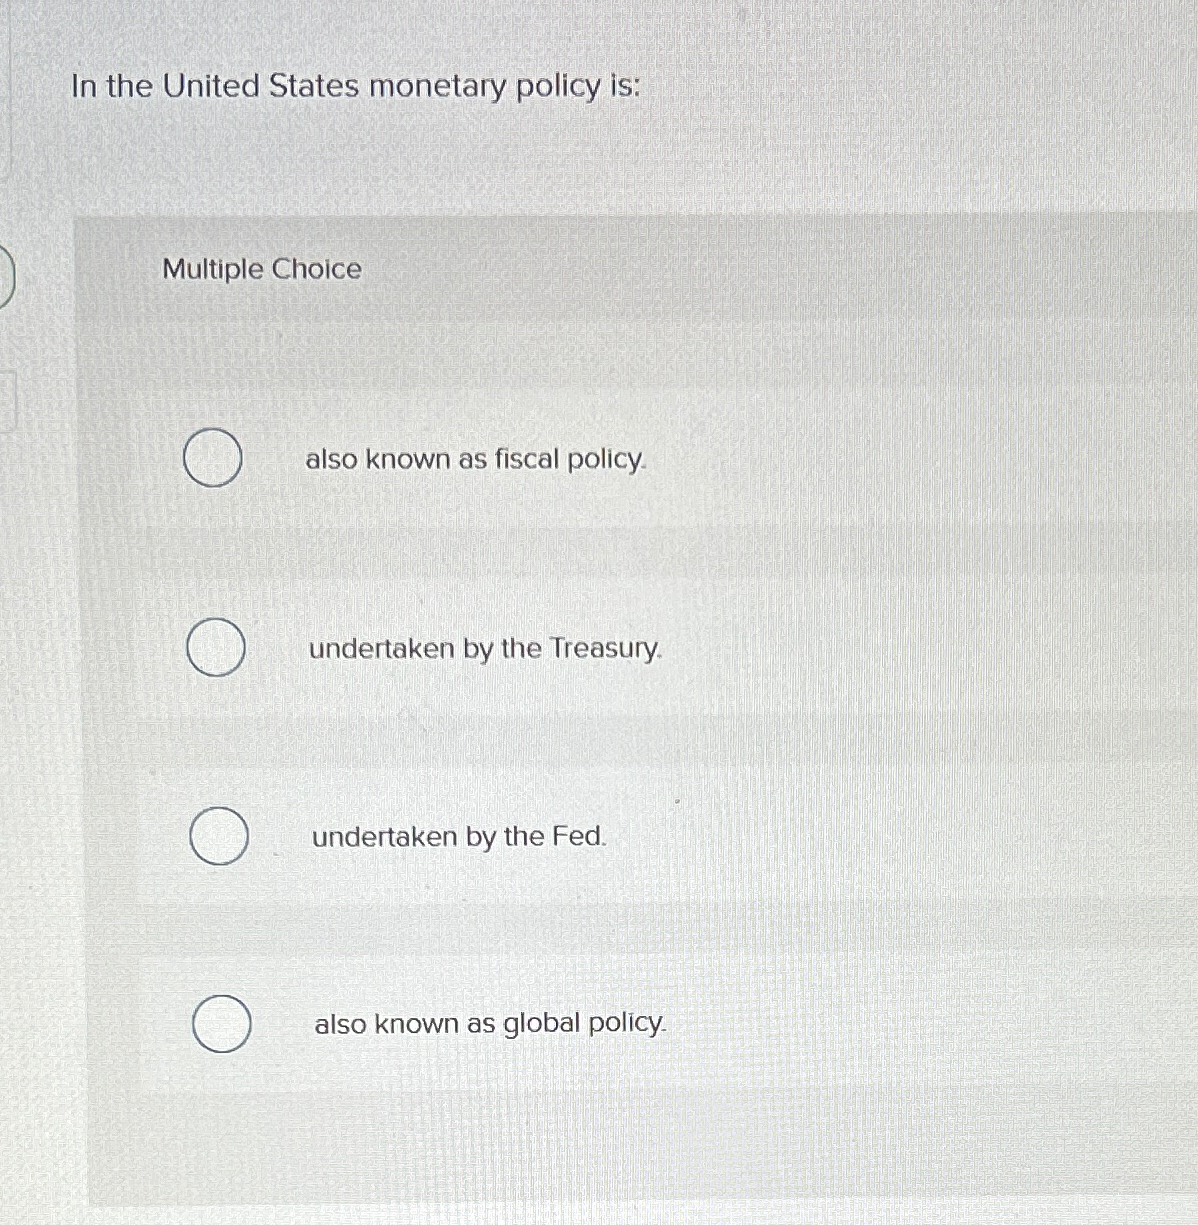Click the answer text 'undertaken by the Fed.'
The width and height of the screenshot is (1198, 1225).
[x=459, y=837]
